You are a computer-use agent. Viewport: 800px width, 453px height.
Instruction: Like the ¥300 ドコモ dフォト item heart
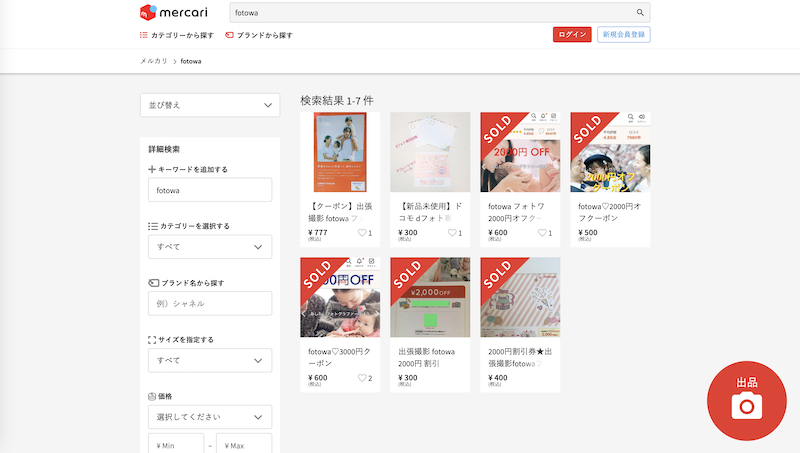452,233
